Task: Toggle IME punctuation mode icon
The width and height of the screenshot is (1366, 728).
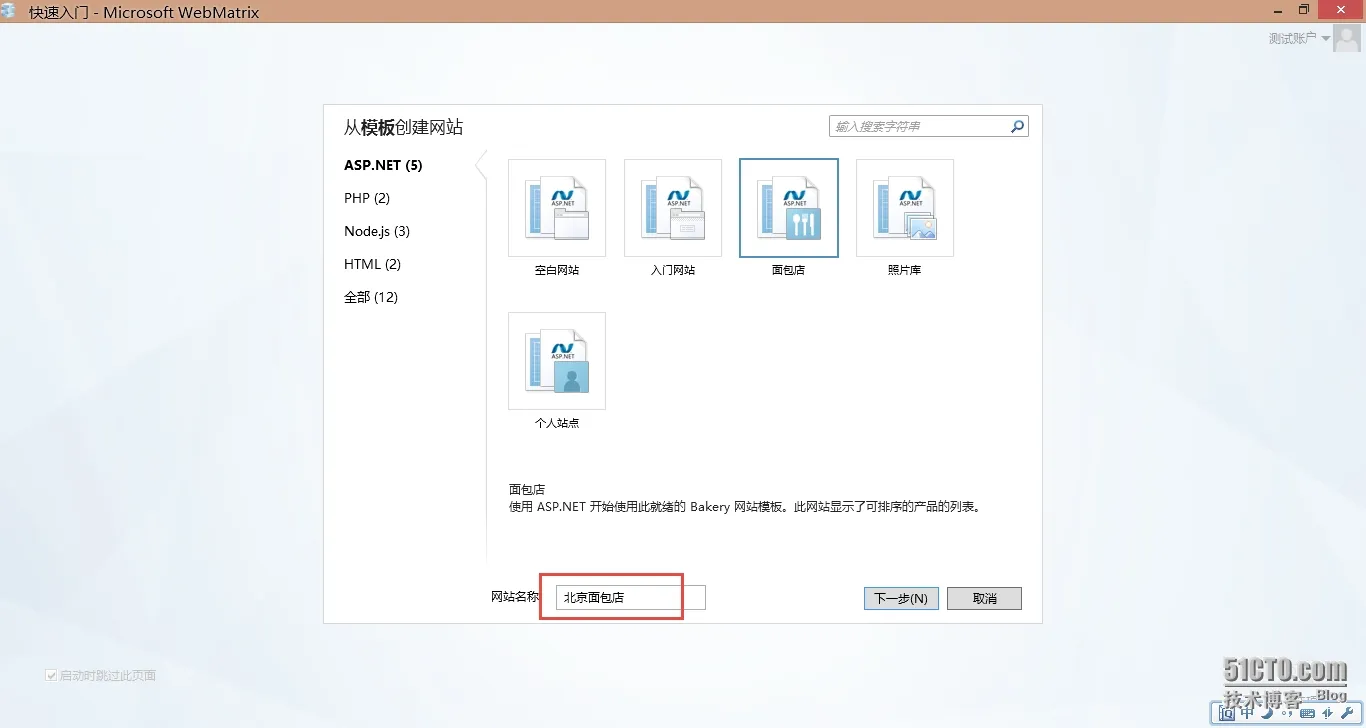Action: (x=1286, y=714)
